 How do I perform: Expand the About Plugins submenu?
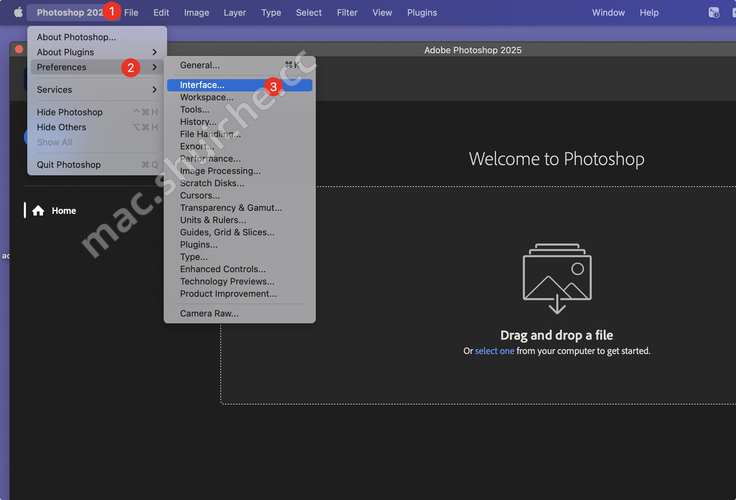[97, 52]
